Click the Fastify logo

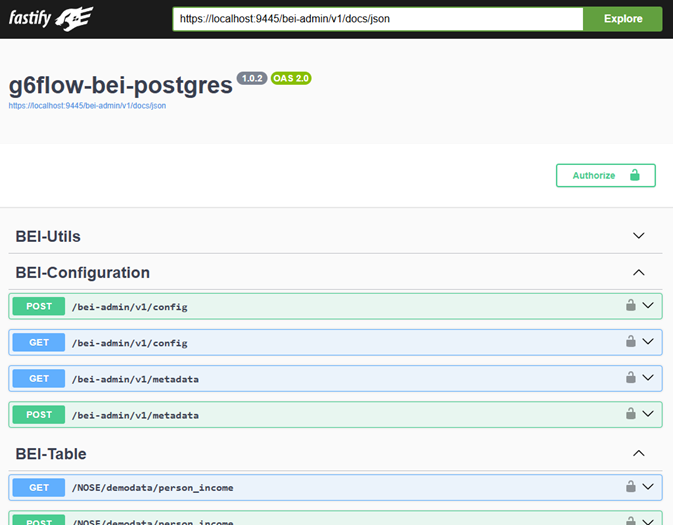[51, 18]
